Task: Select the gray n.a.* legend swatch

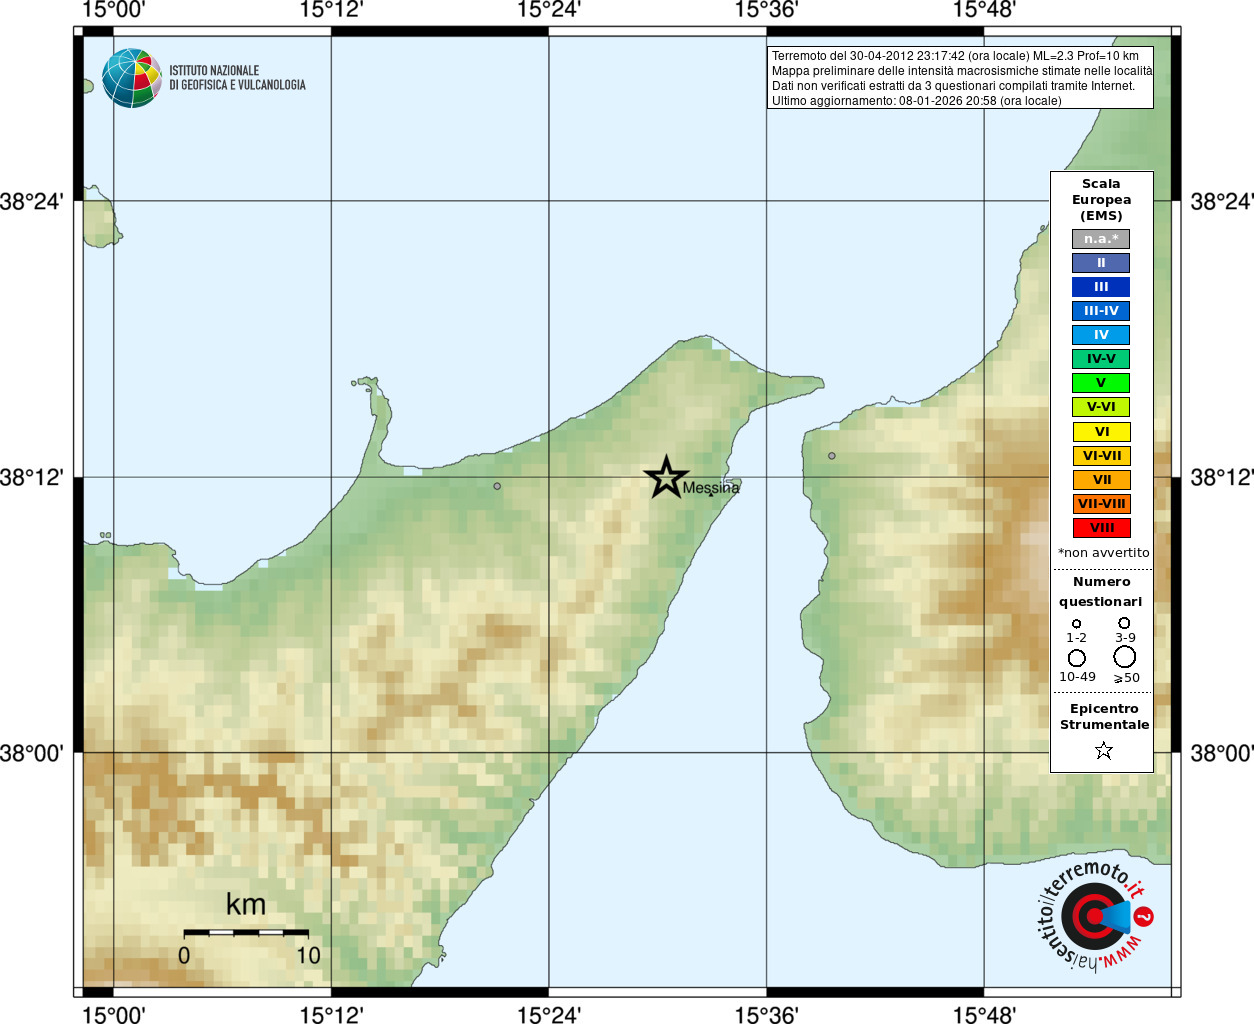Action: (1101, 239)
